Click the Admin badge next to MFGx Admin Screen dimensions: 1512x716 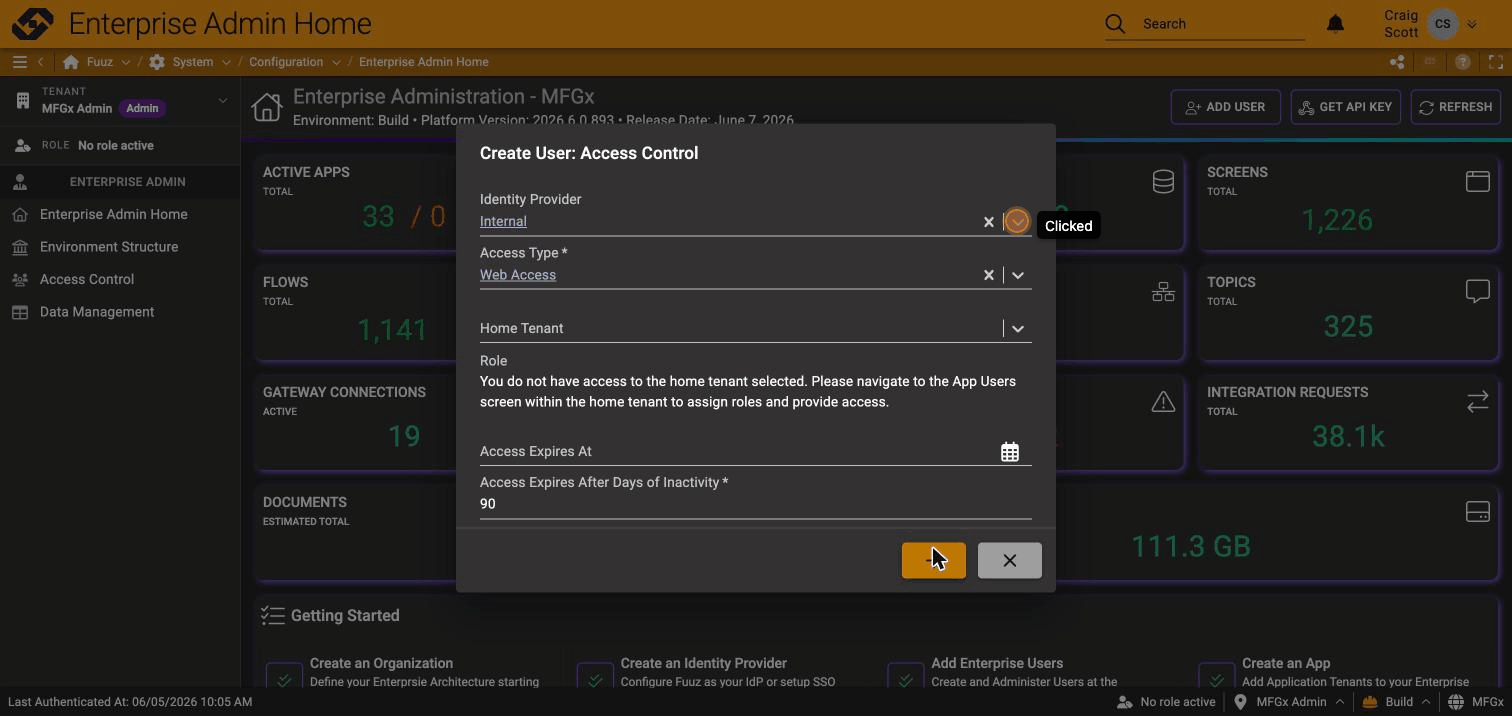(x=142, y=108)
